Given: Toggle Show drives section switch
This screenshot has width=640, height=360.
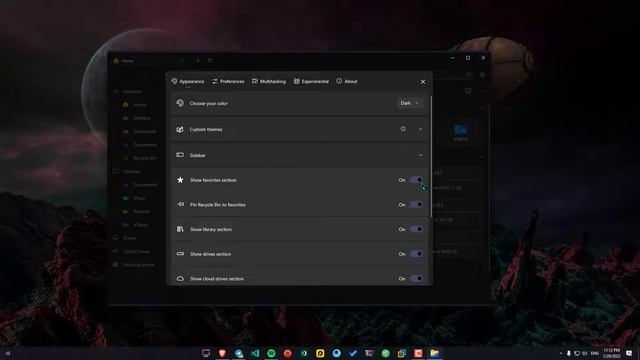Looking at the screenshot, I should pos(416,254).
